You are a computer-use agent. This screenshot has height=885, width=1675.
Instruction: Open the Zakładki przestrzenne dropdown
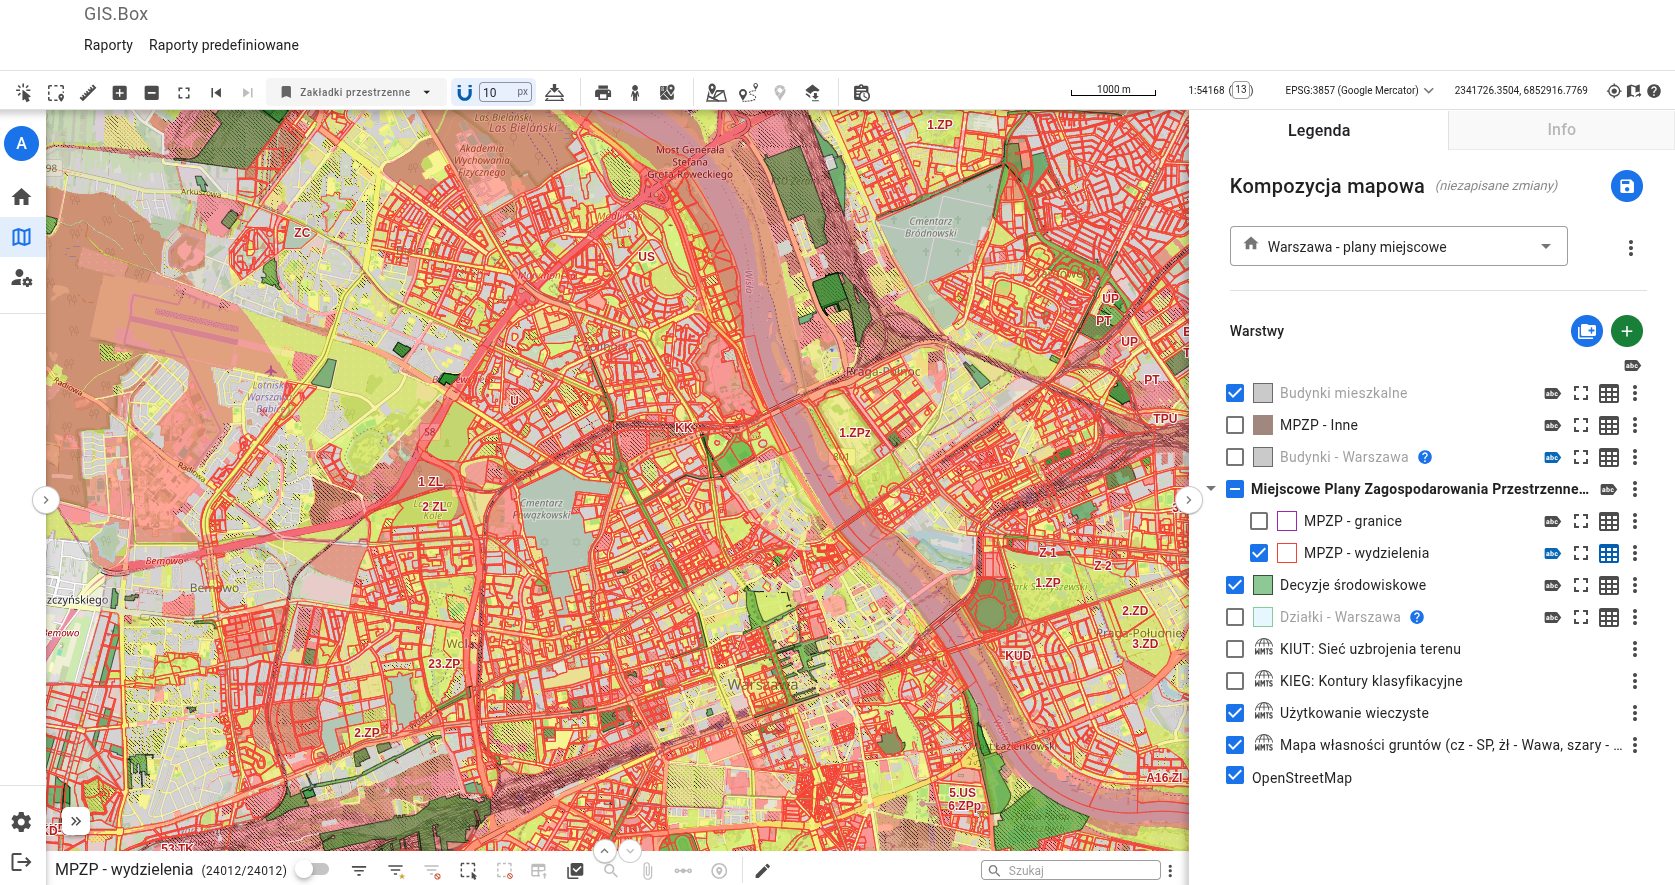point(356,92)
